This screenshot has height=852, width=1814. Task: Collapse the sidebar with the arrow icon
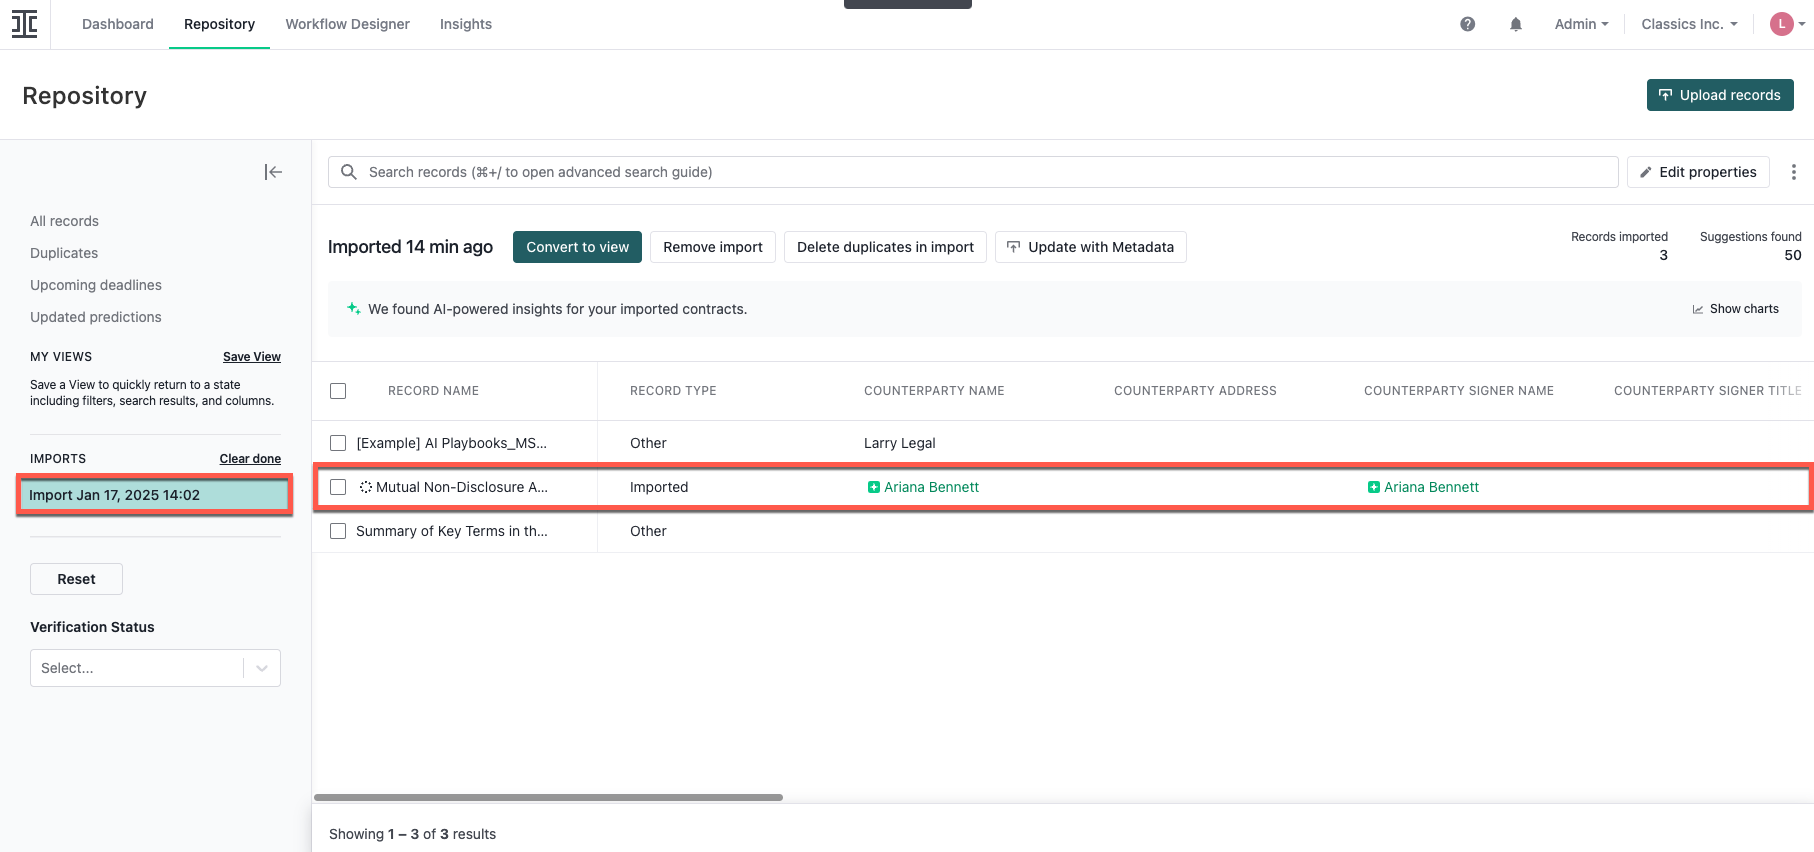[x=273, y=172]
